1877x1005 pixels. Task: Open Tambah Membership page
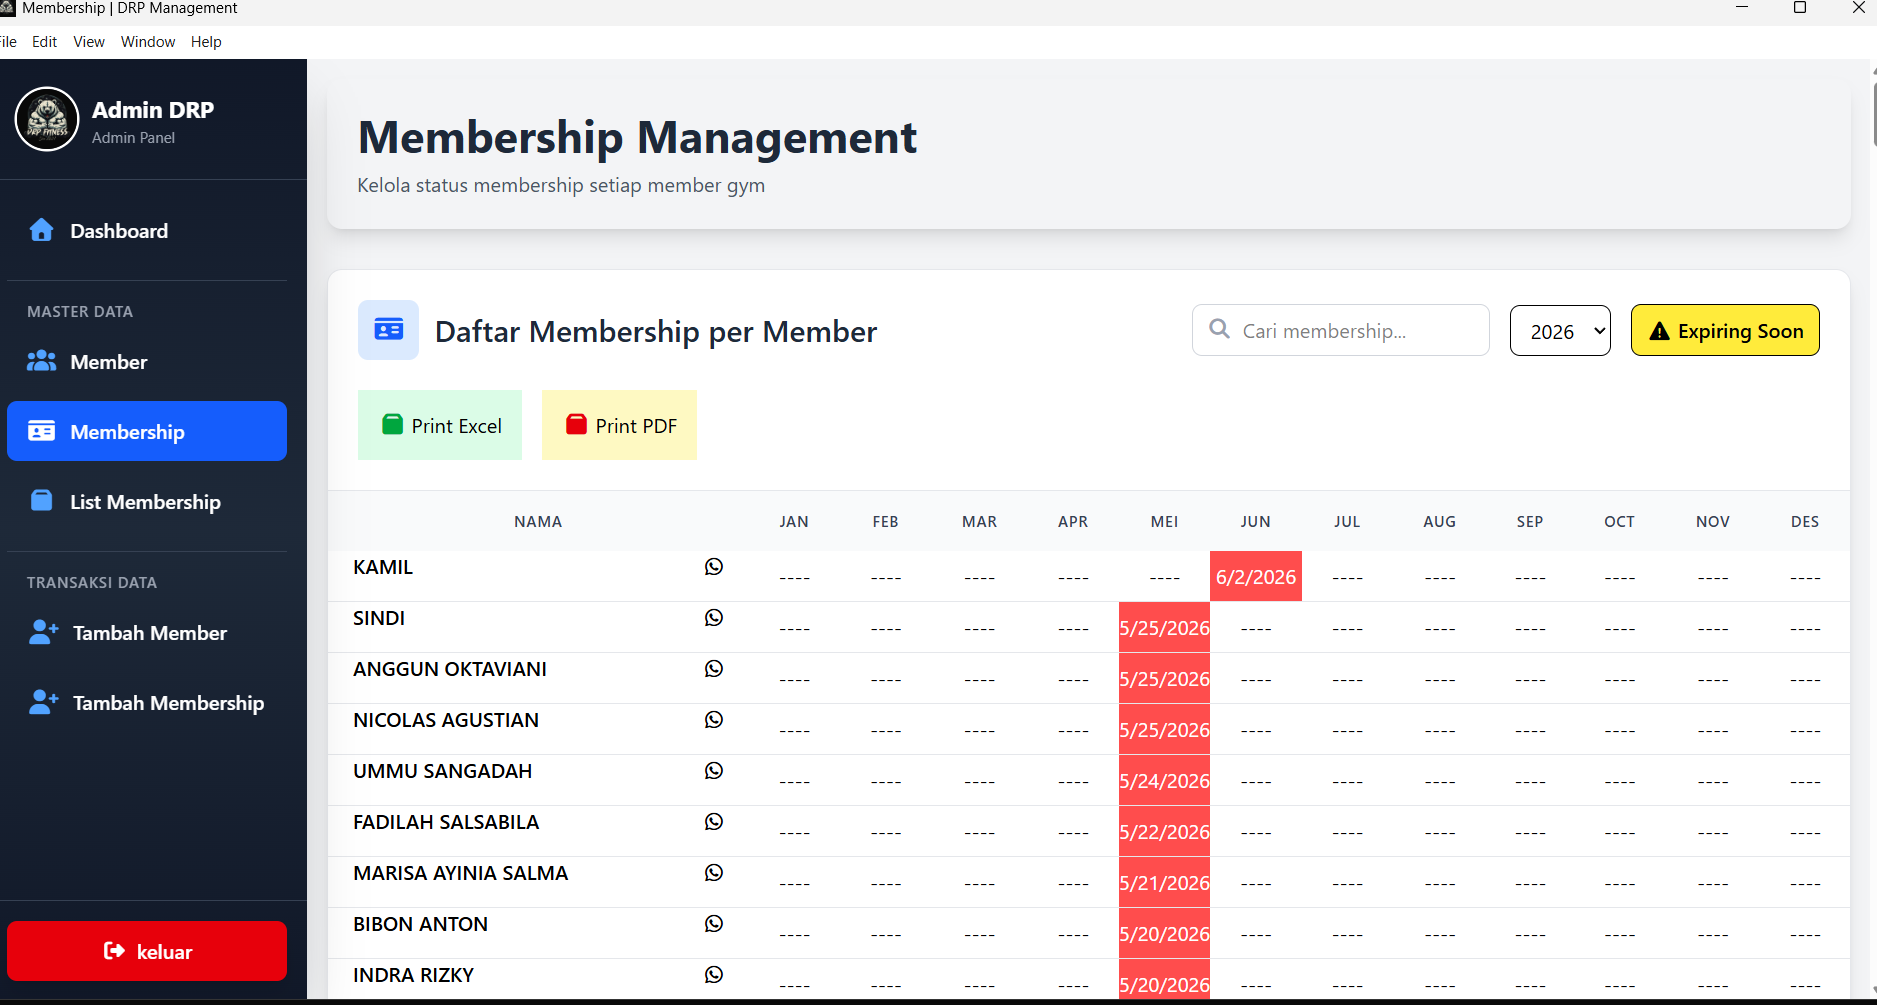[x=147, y=703]
